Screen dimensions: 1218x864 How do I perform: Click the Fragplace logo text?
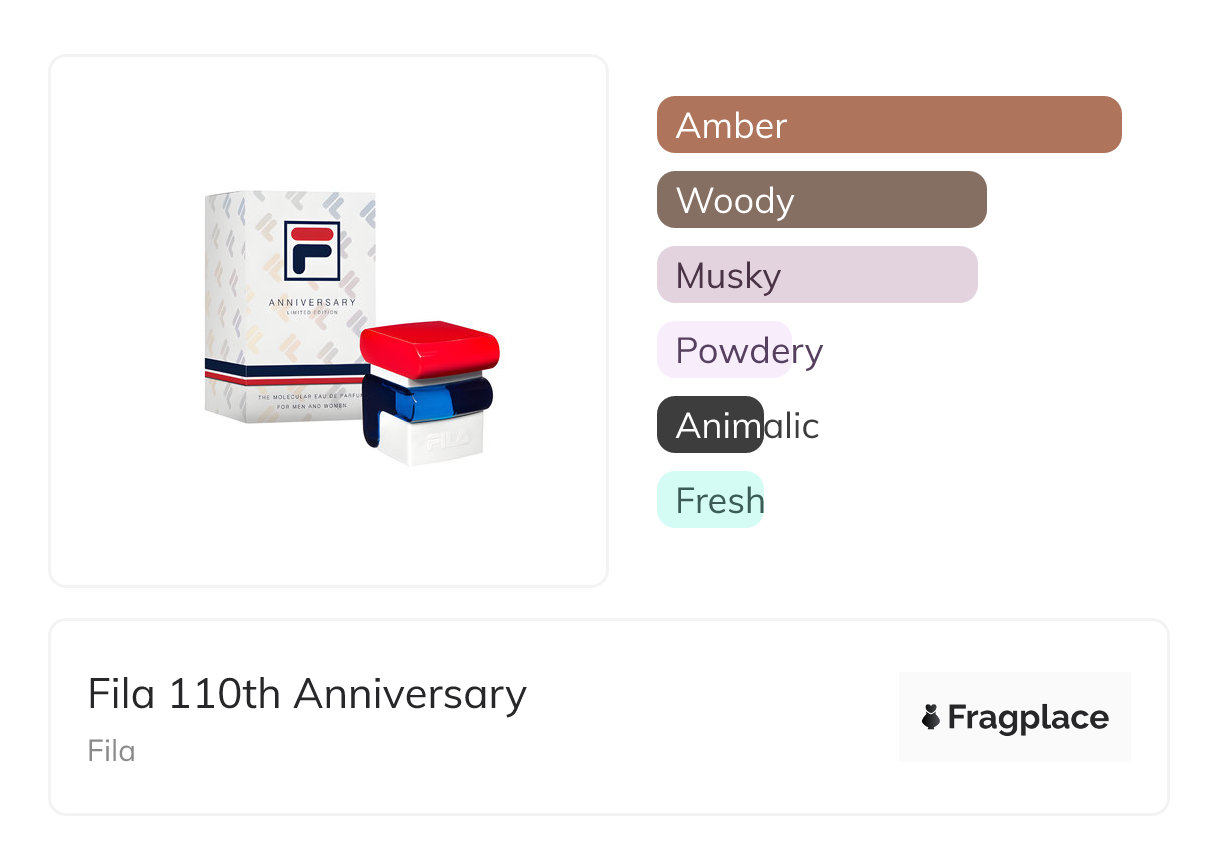pos(1027,717)
